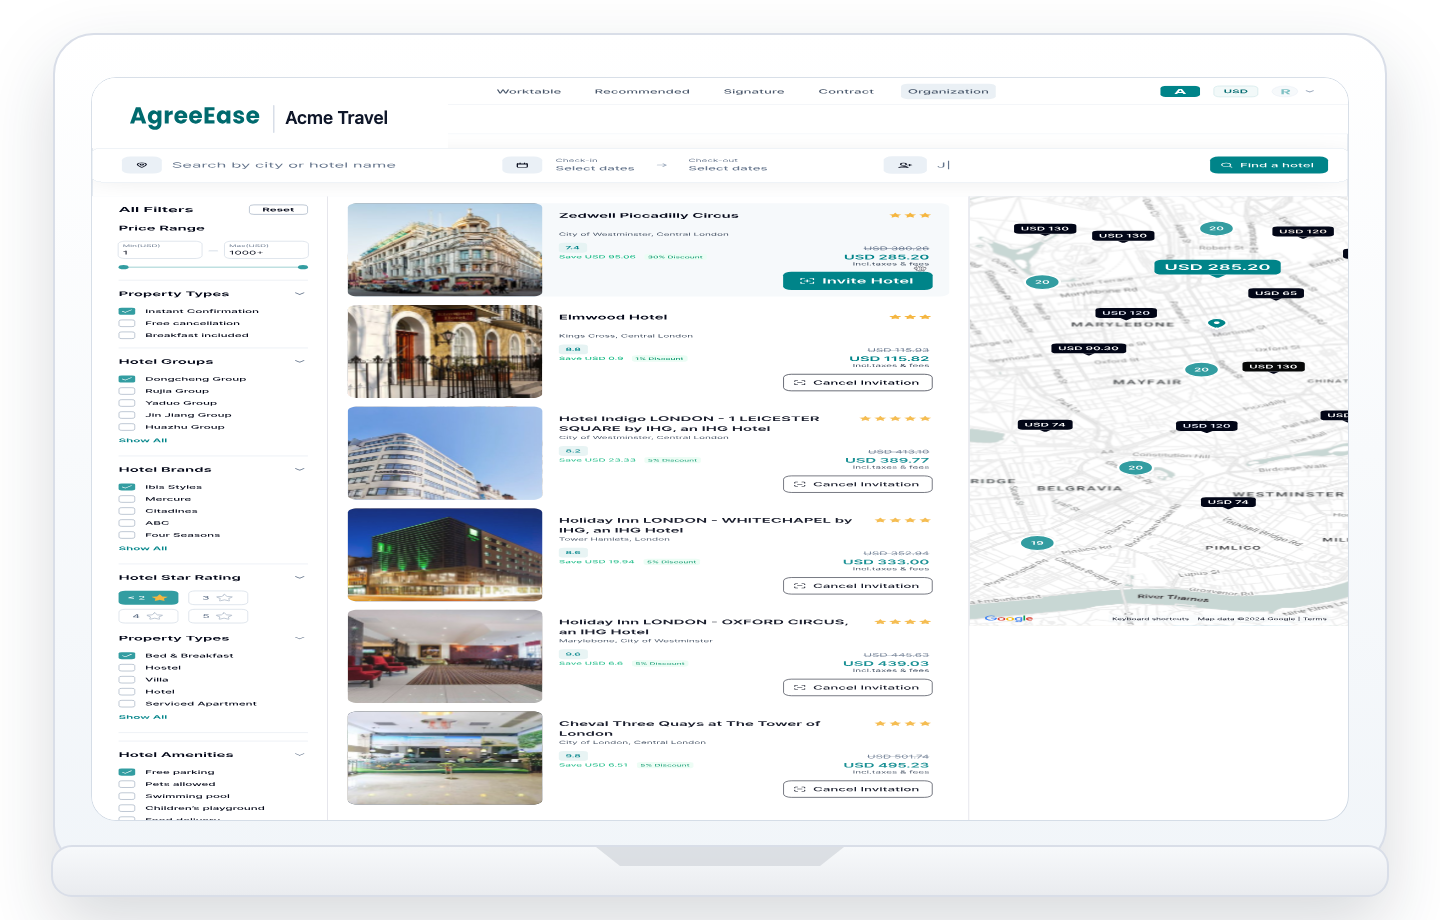The image size is (1440, 920).
Task: Switch to the Signature tab
Action: tap(754, 91)
